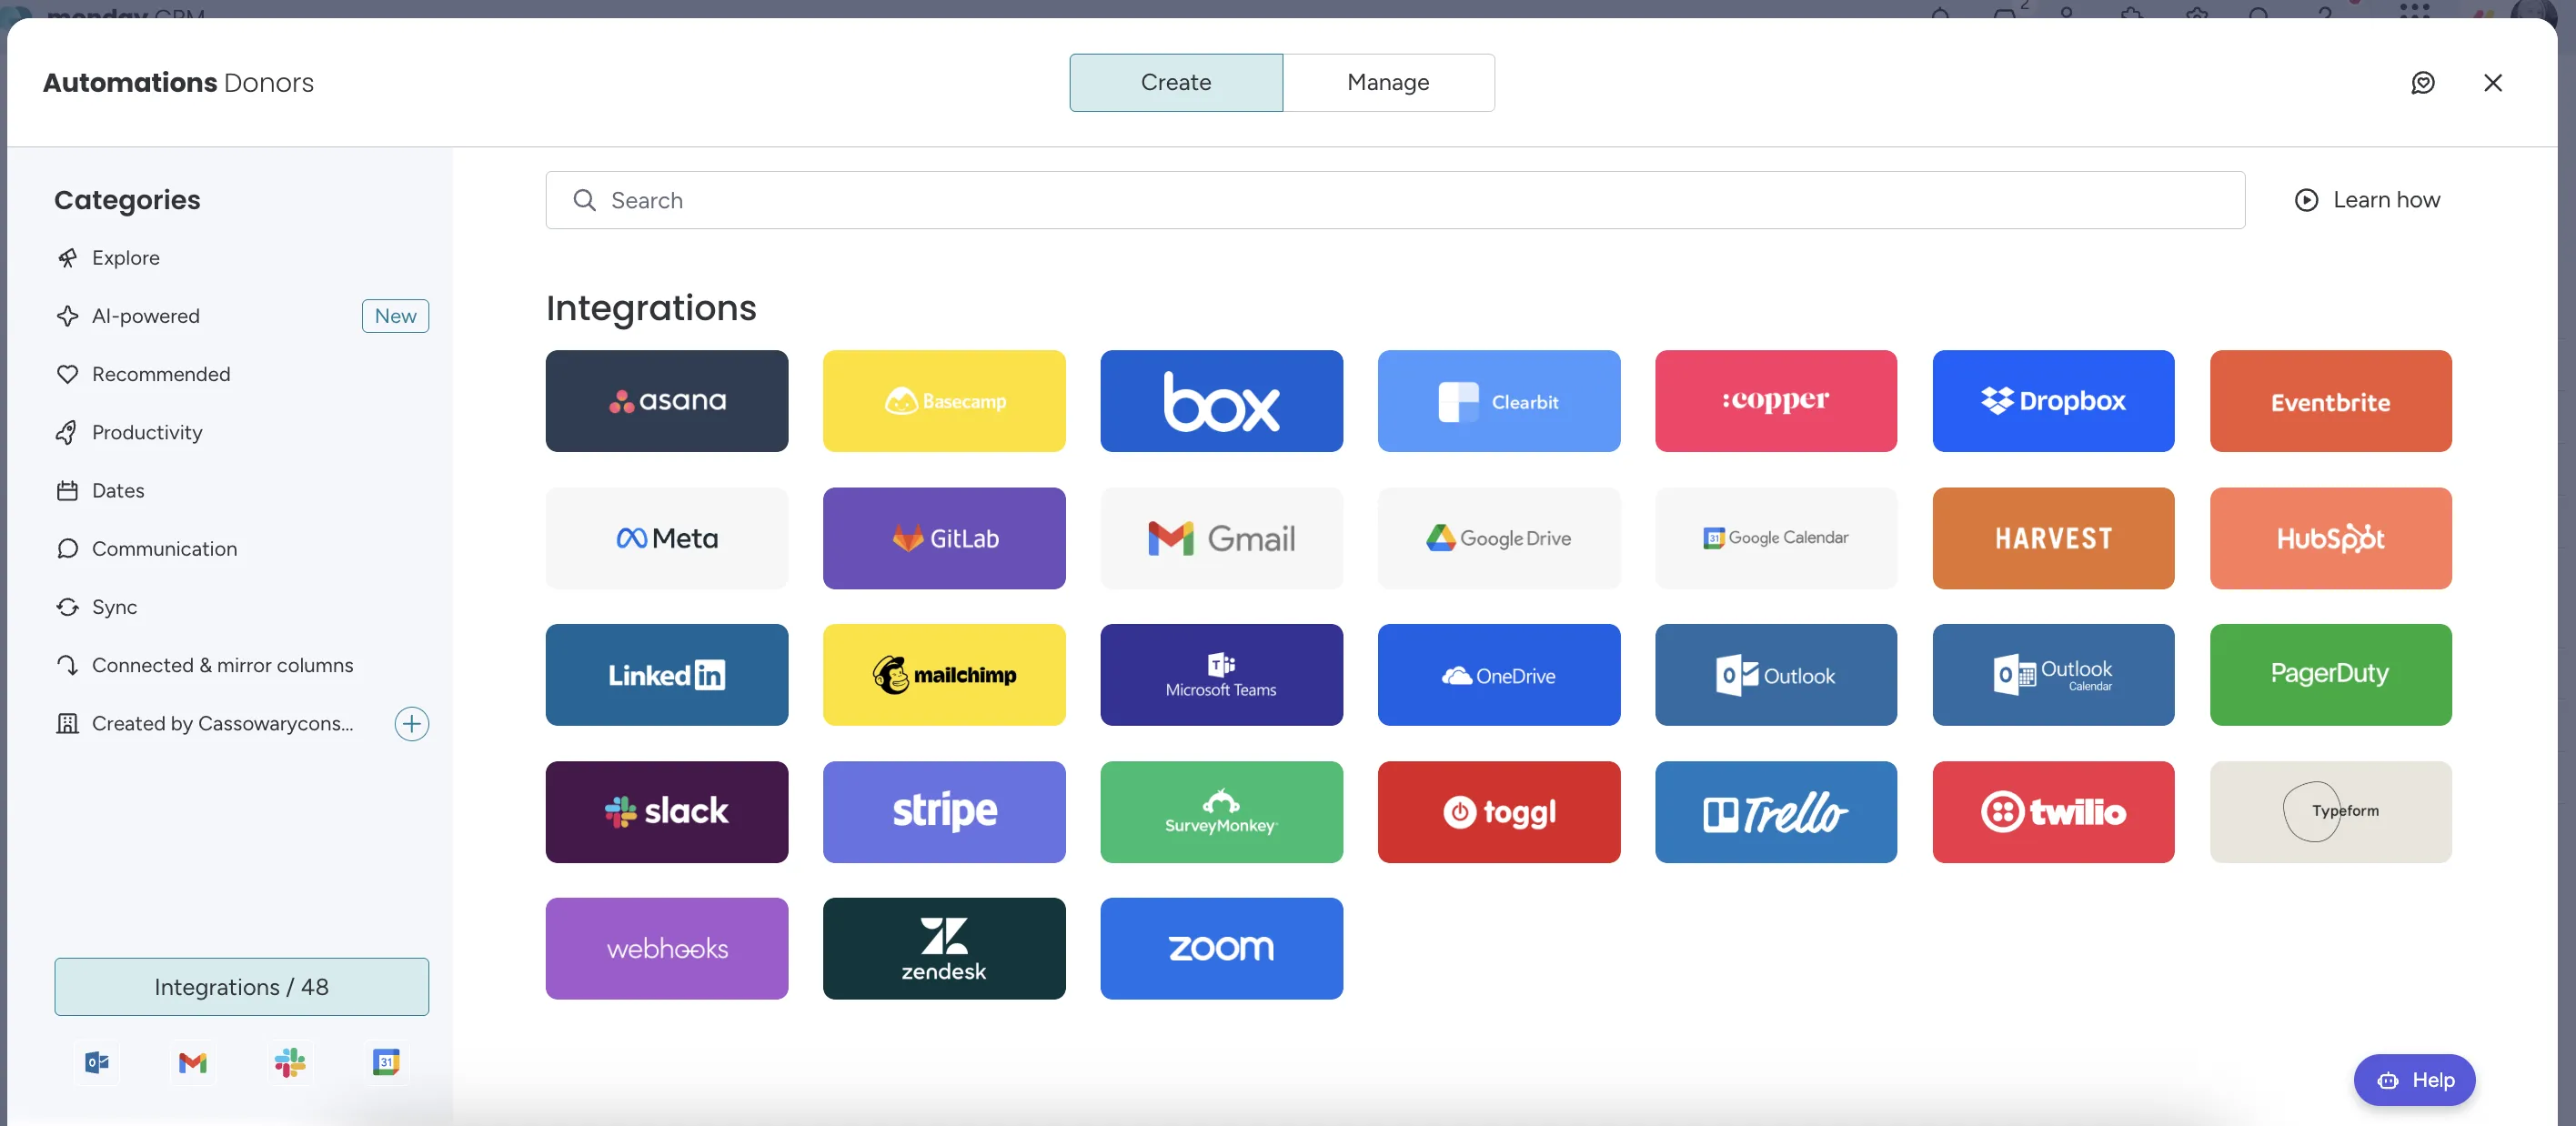Choose the Meta integration tile
Viewport: 2576px width, 1126px height.
666,538
